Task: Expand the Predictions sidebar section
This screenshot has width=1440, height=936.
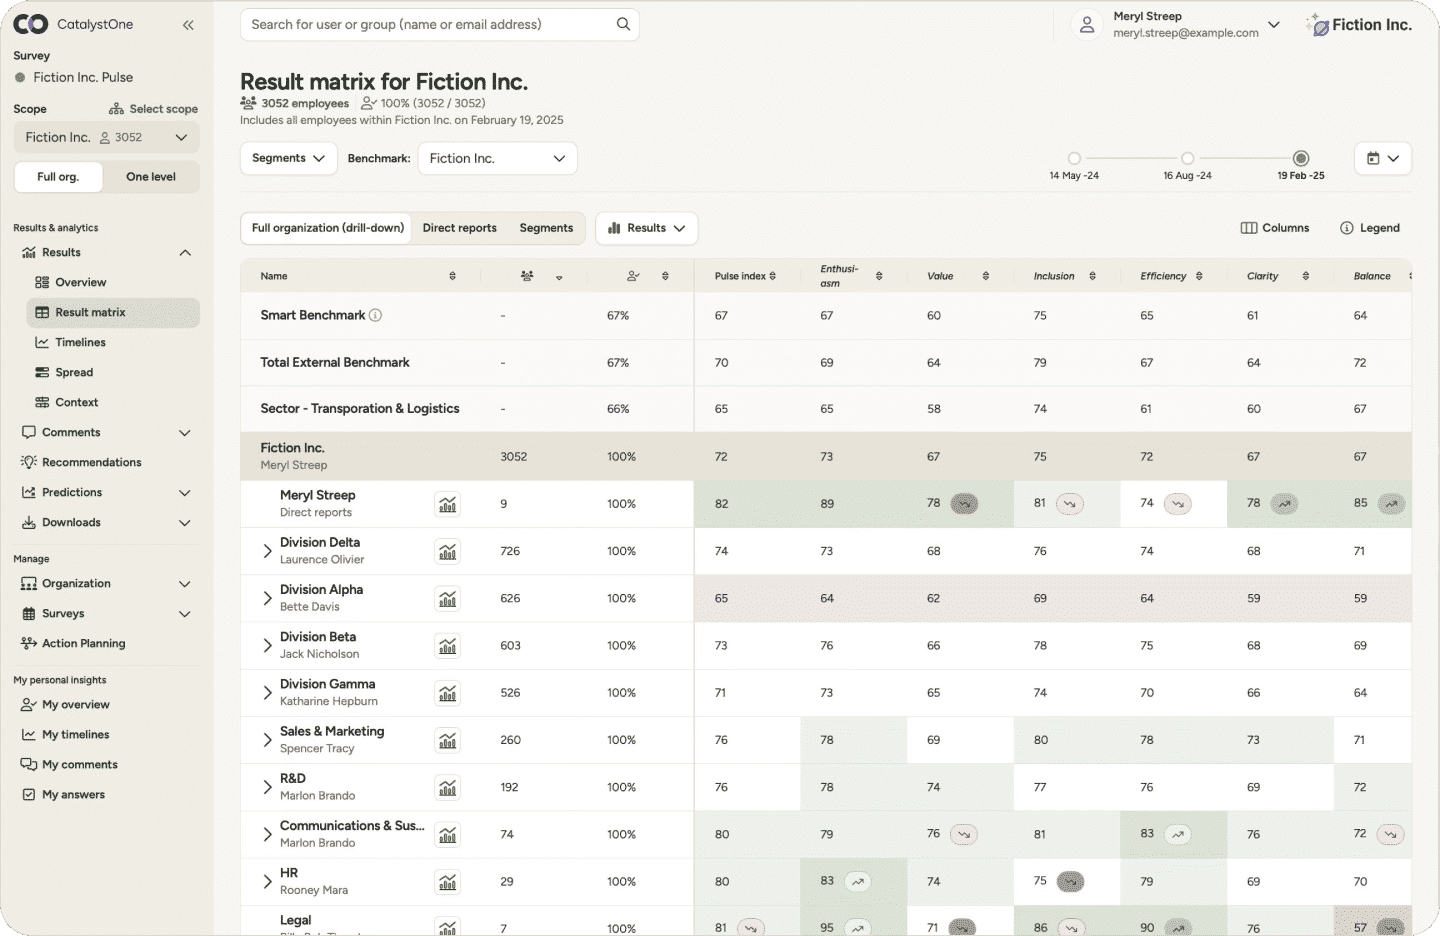Action: 185,493
